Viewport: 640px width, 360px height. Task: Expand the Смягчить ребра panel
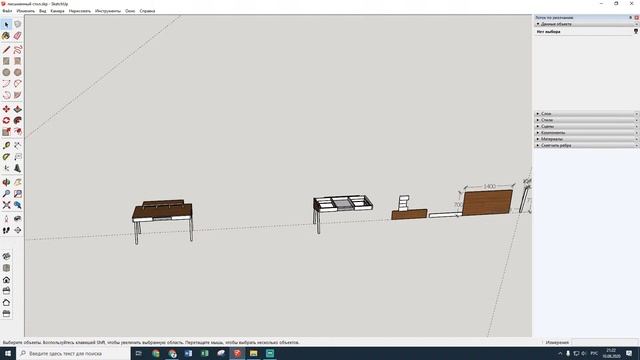pos(586,145)
